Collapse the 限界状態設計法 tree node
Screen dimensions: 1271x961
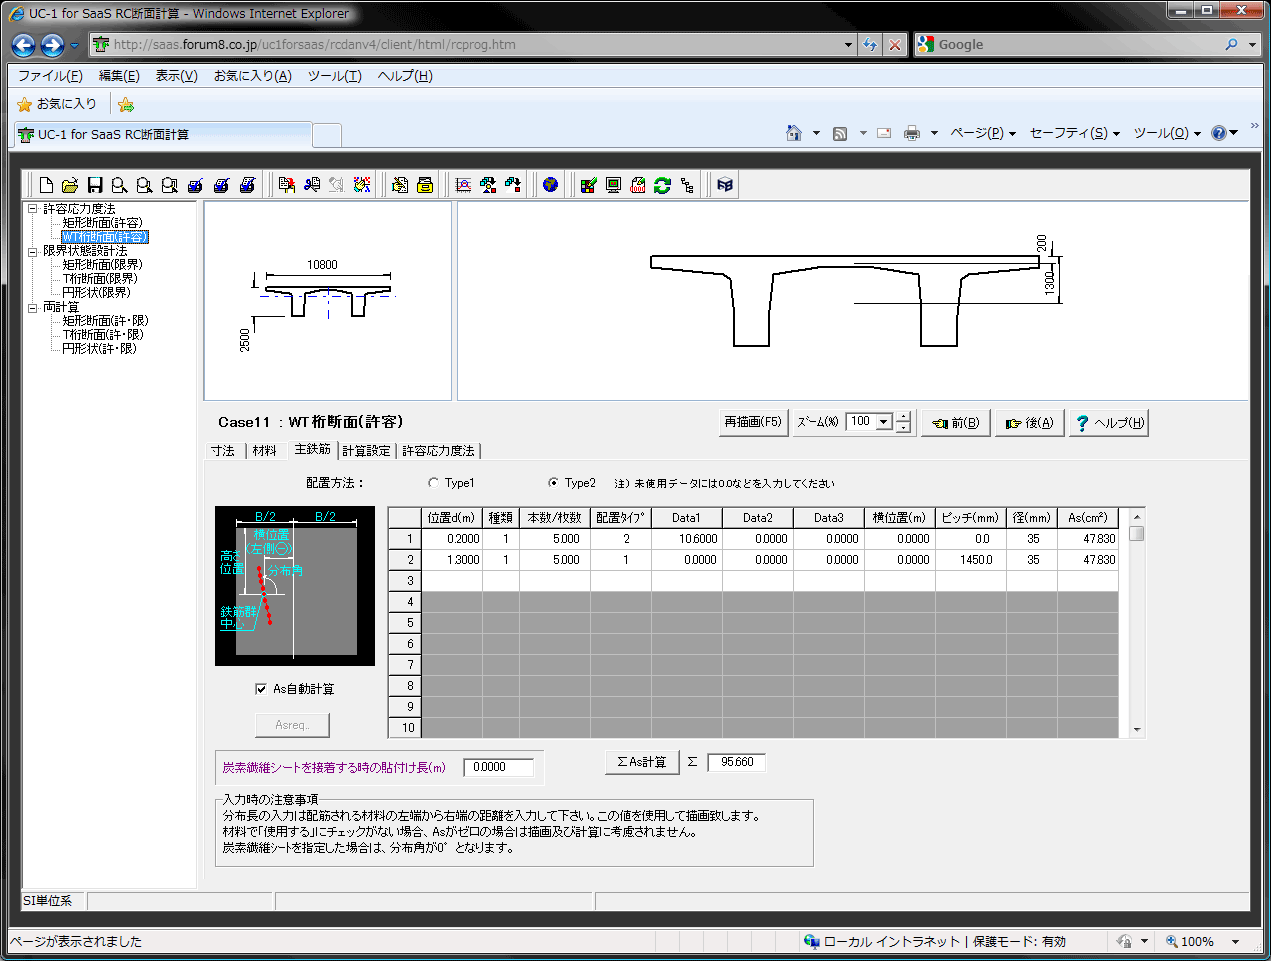tap(32, 251)
